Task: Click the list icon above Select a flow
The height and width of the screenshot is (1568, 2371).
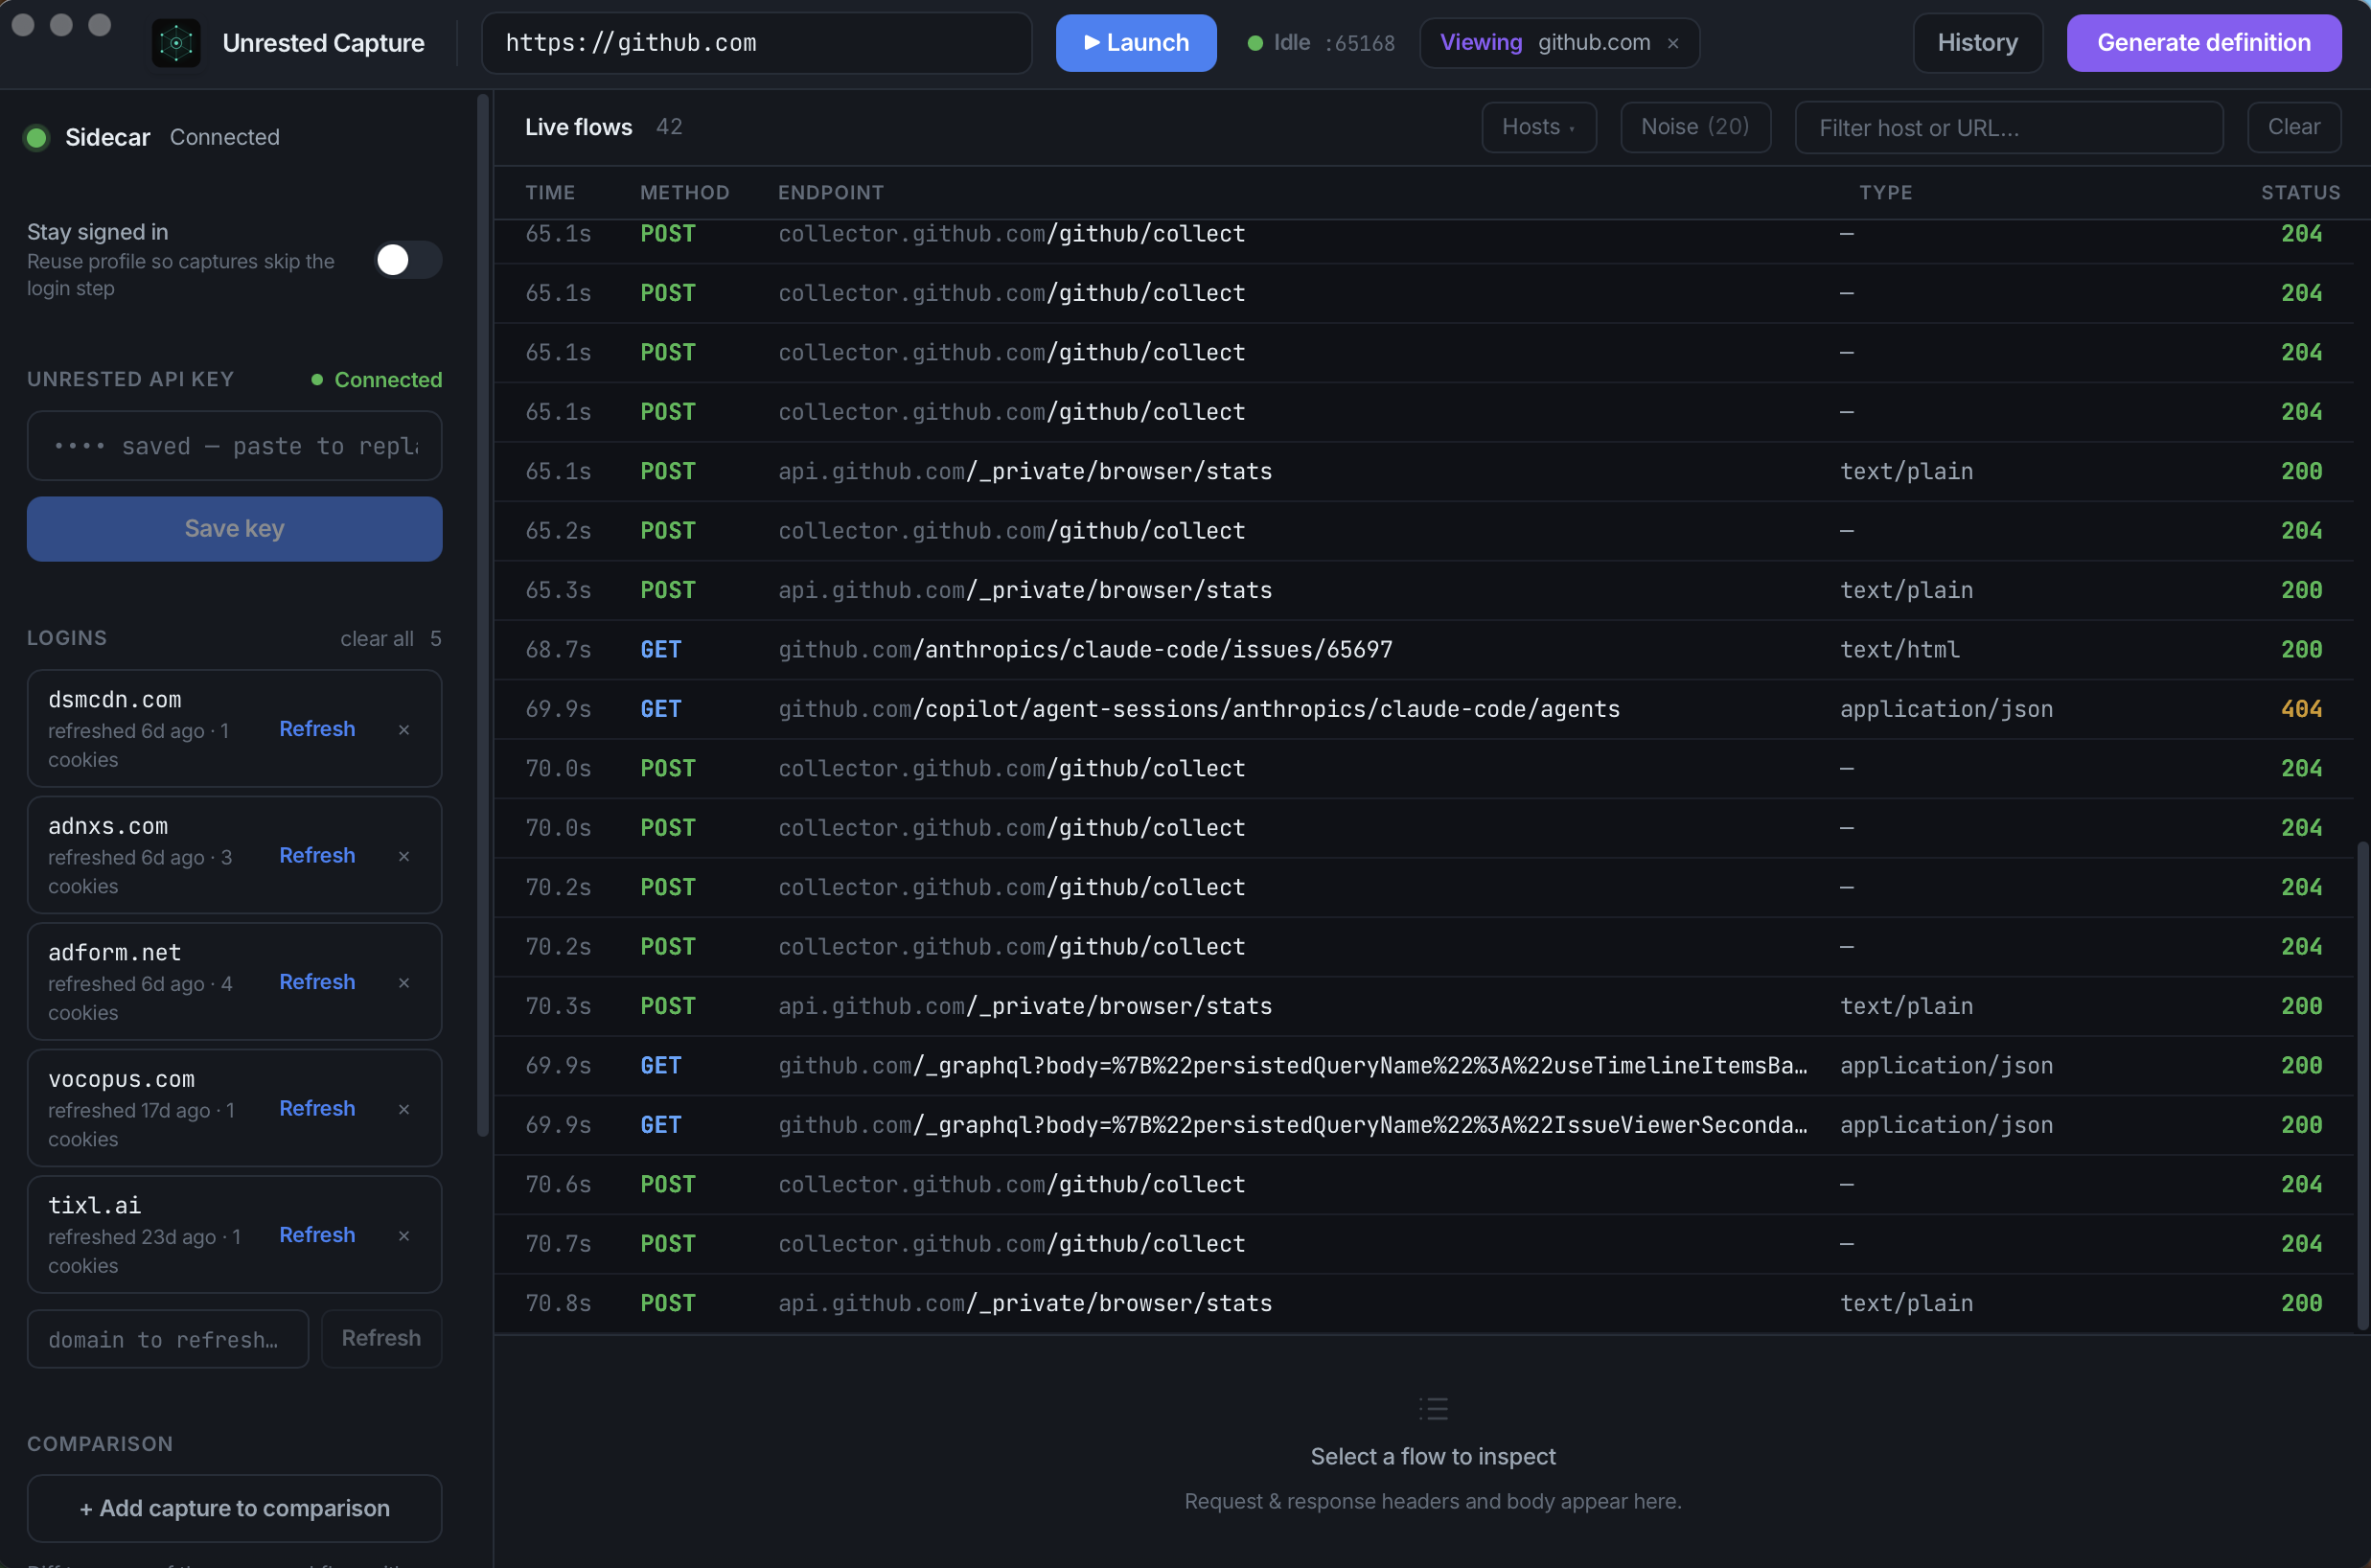Action: (x=1433, y=1409)
